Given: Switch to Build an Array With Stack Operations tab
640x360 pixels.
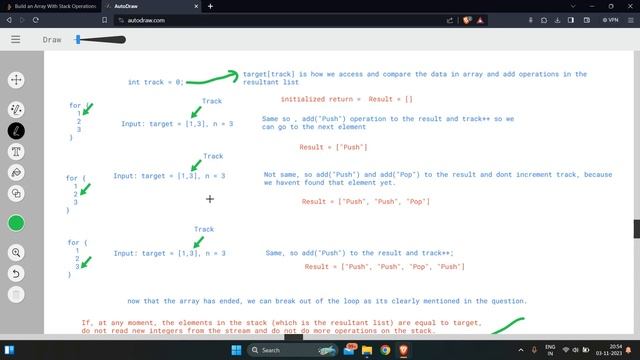Looking at the screenshot, I should click(x=51, y=6).
